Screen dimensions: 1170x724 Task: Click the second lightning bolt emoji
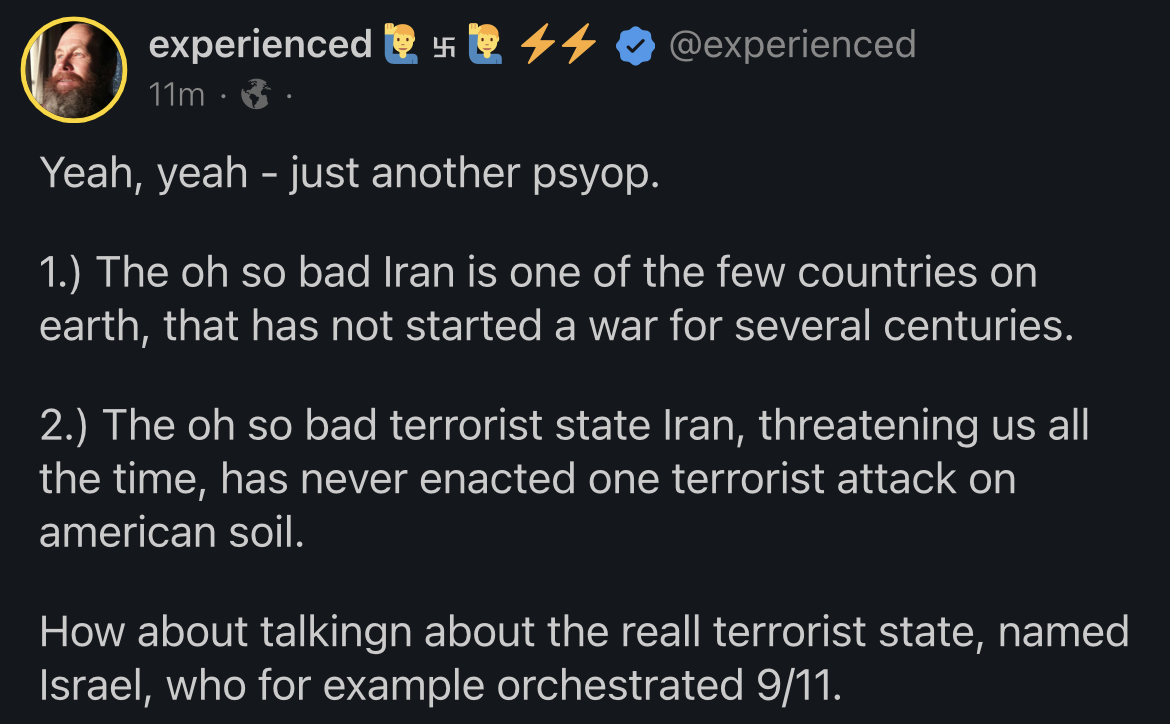[x=577, y=45]
